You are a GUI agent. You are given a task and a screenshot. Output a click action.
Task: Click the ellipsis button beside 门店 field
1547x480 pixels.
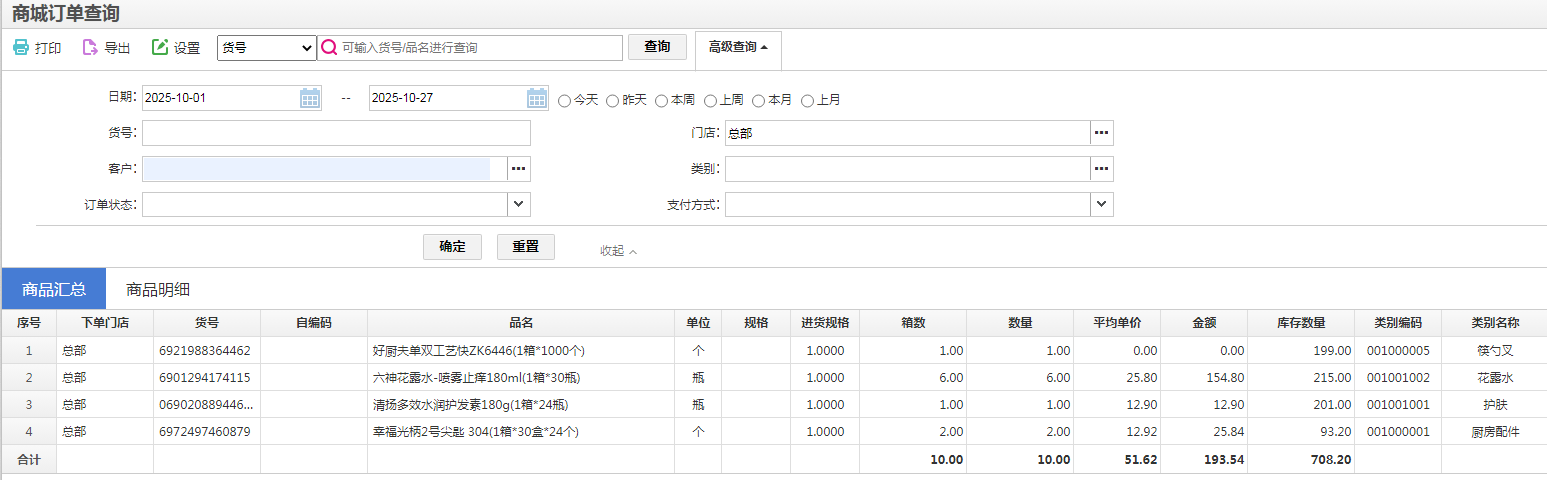tap(1101, 133)
